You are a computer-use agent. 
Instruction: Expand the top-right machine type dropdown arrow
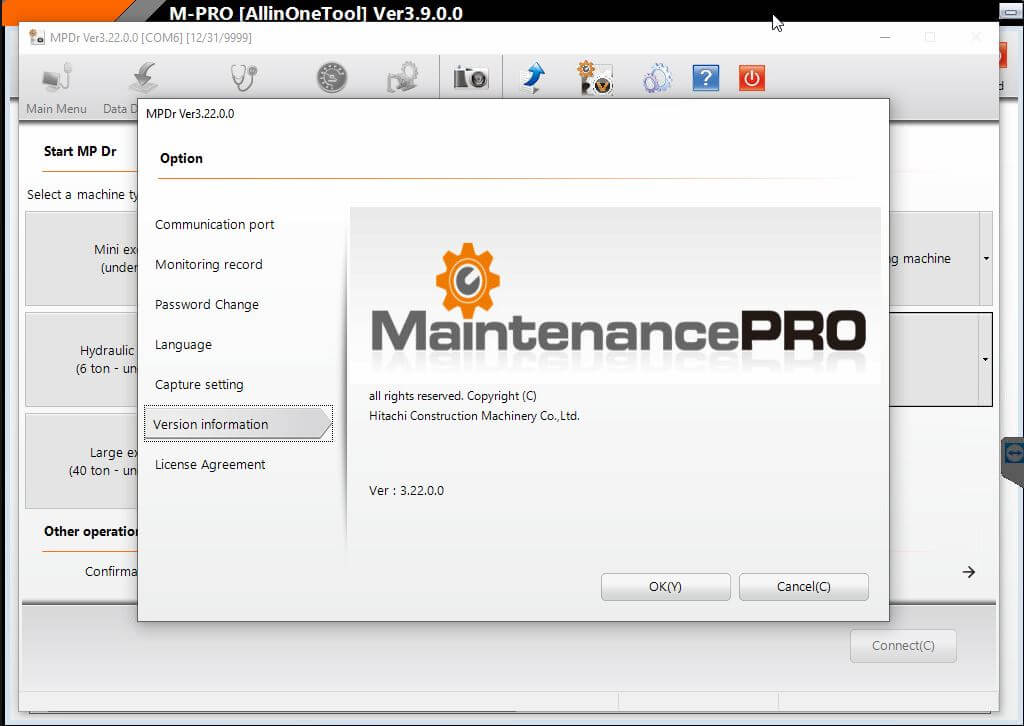click(986, 258)
